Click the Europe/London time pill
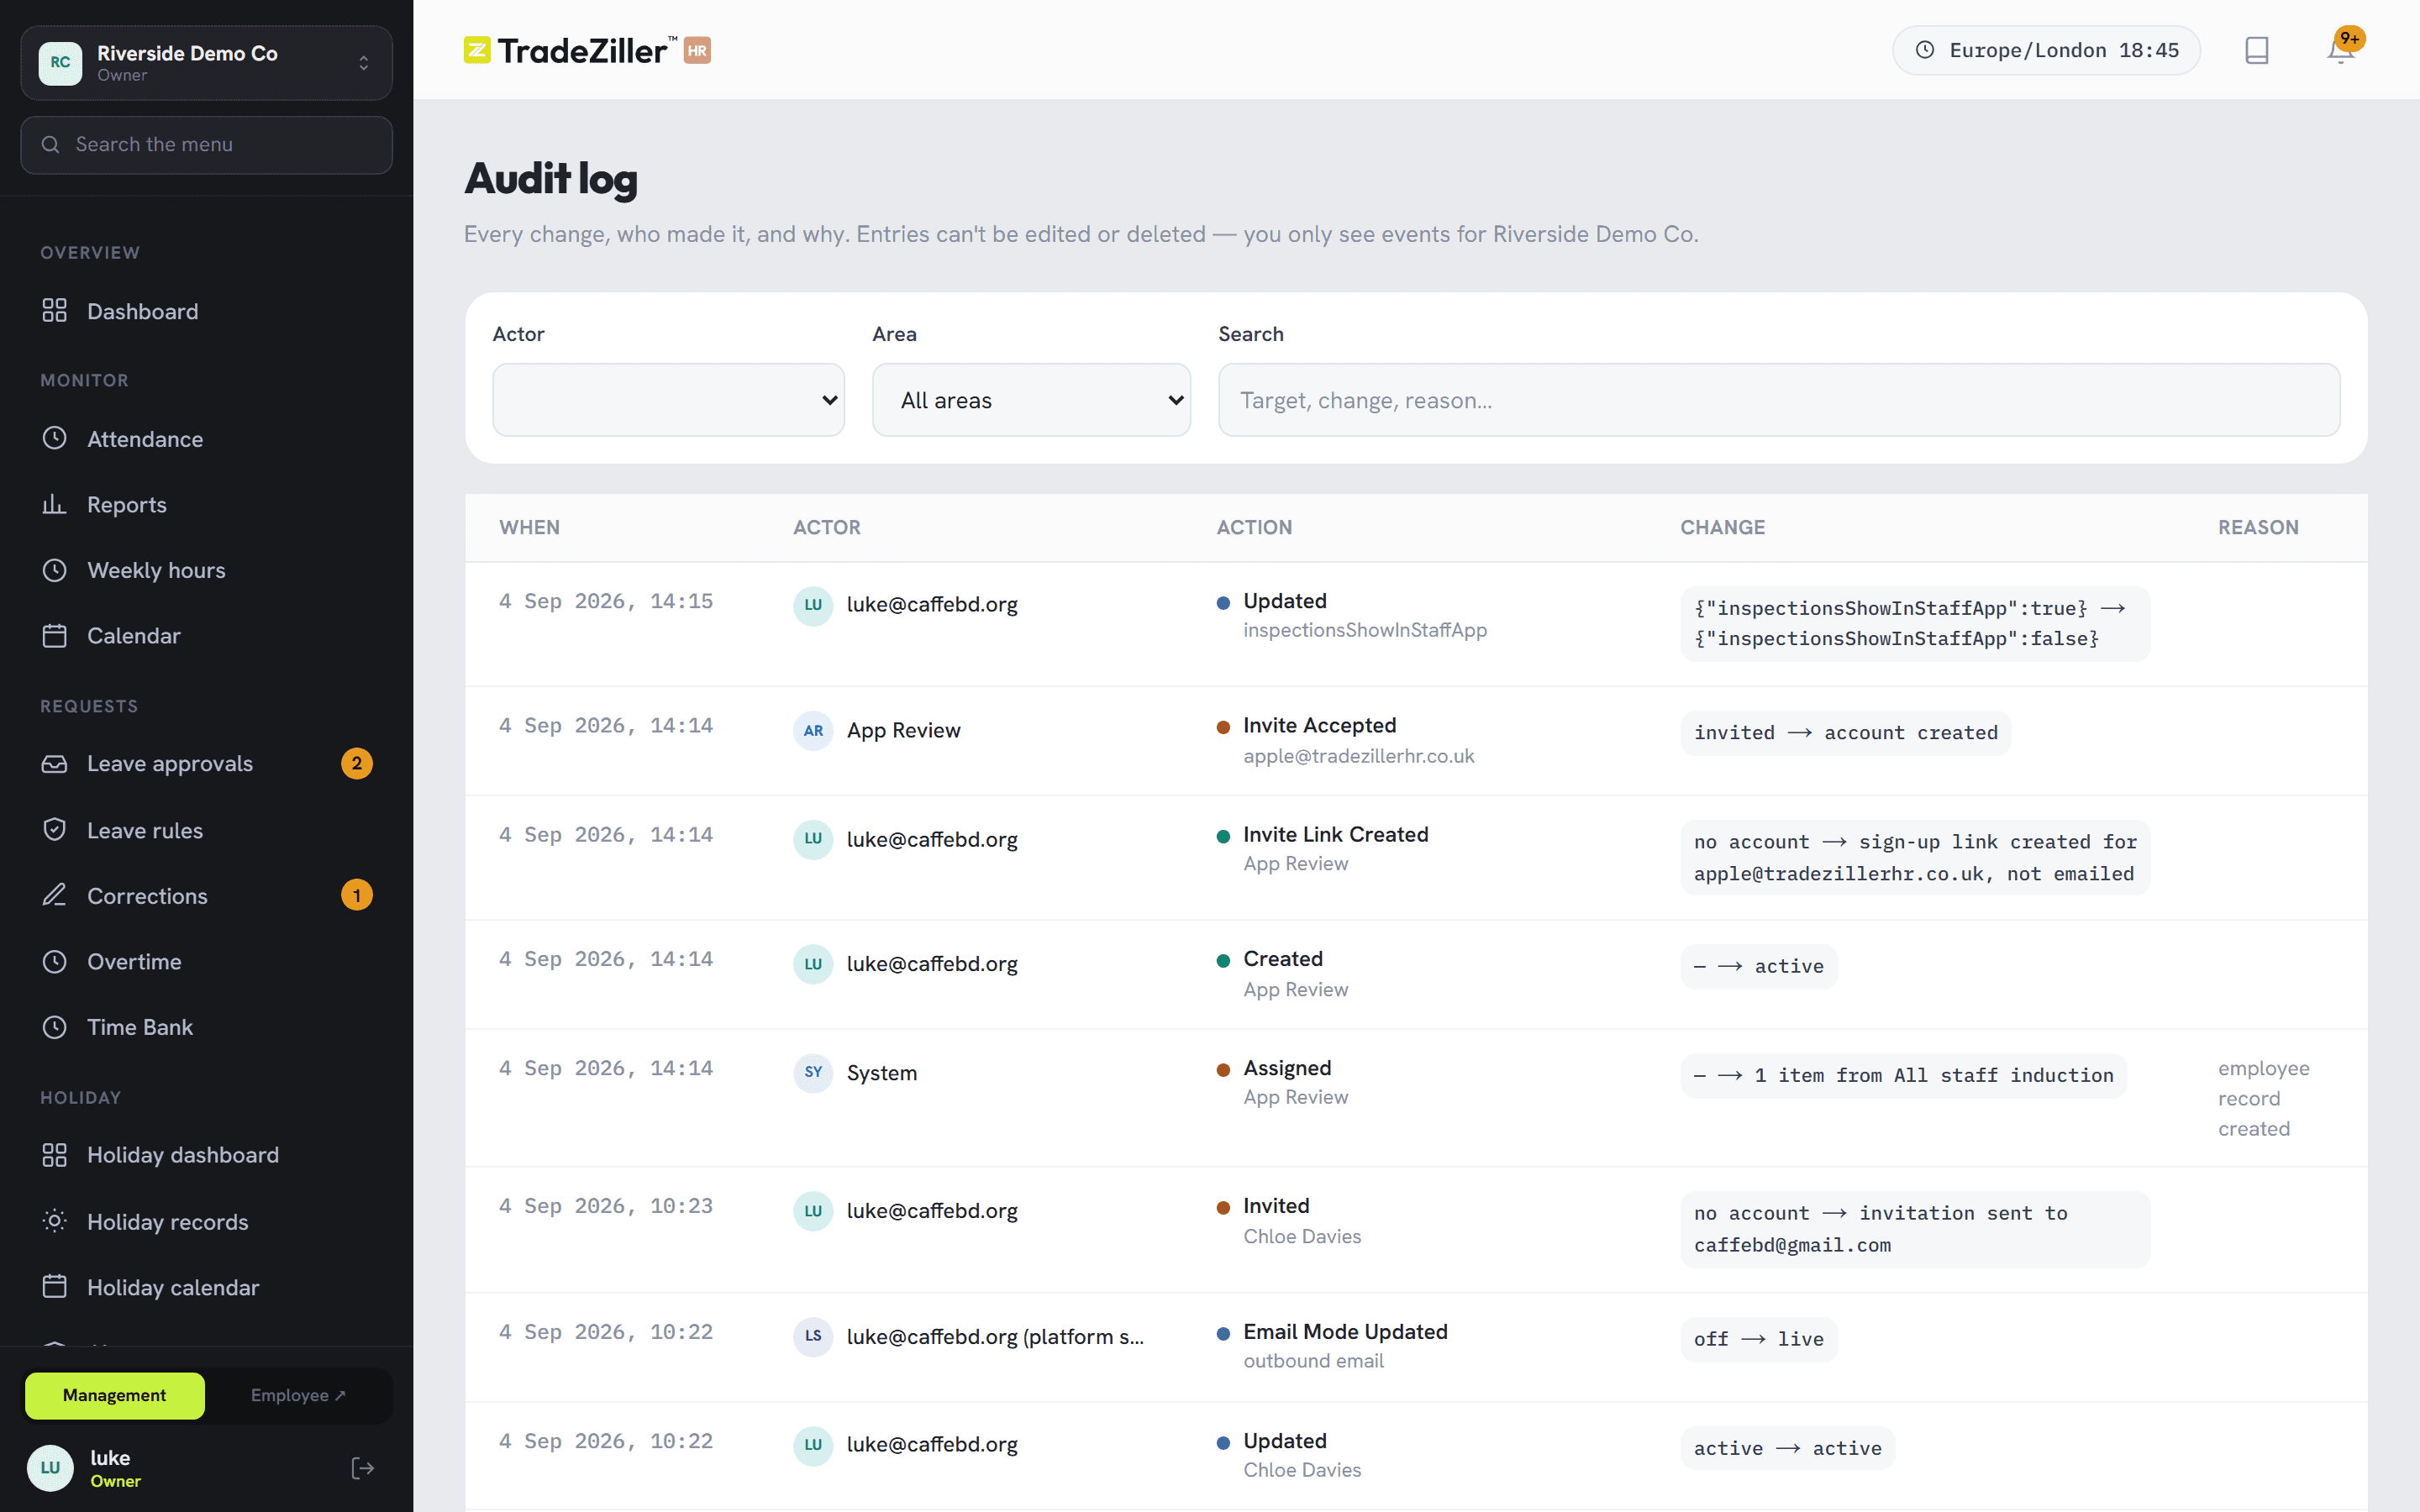 click(x=2046, y=50)
